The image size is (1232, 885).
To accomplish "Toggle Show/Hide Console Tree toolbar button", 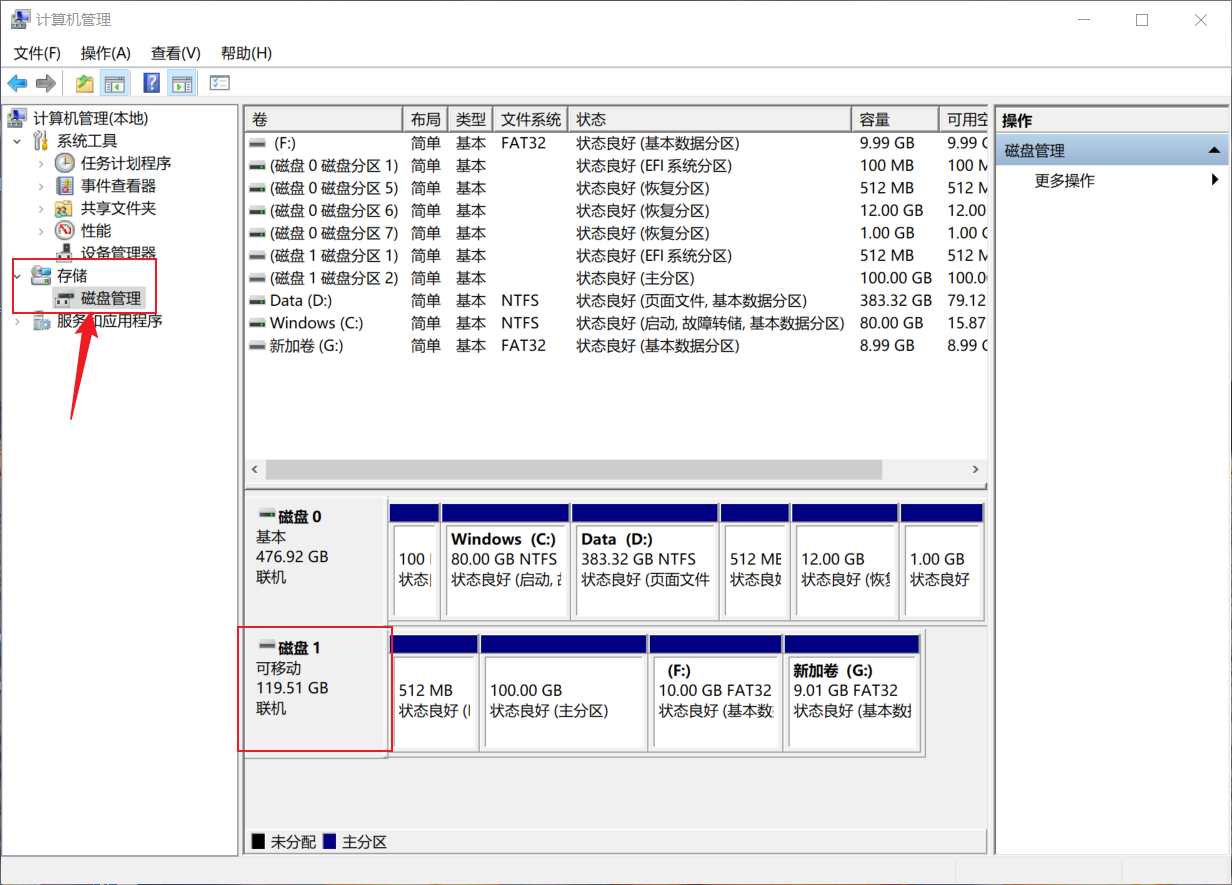I will pos(115,83).
